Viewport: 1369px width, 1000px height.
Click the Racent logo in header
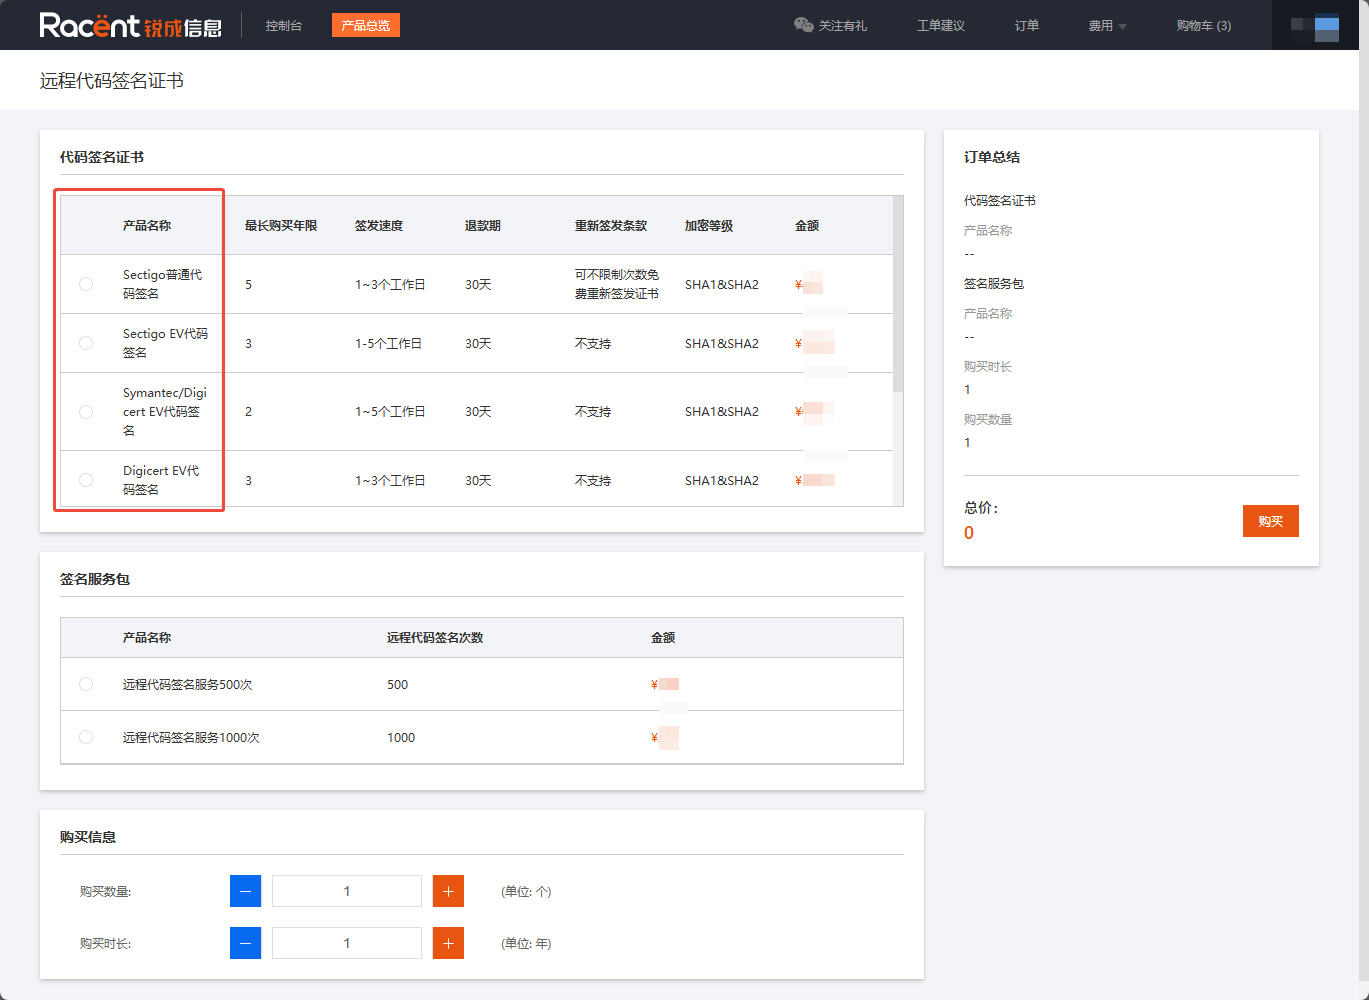point(130,25)
